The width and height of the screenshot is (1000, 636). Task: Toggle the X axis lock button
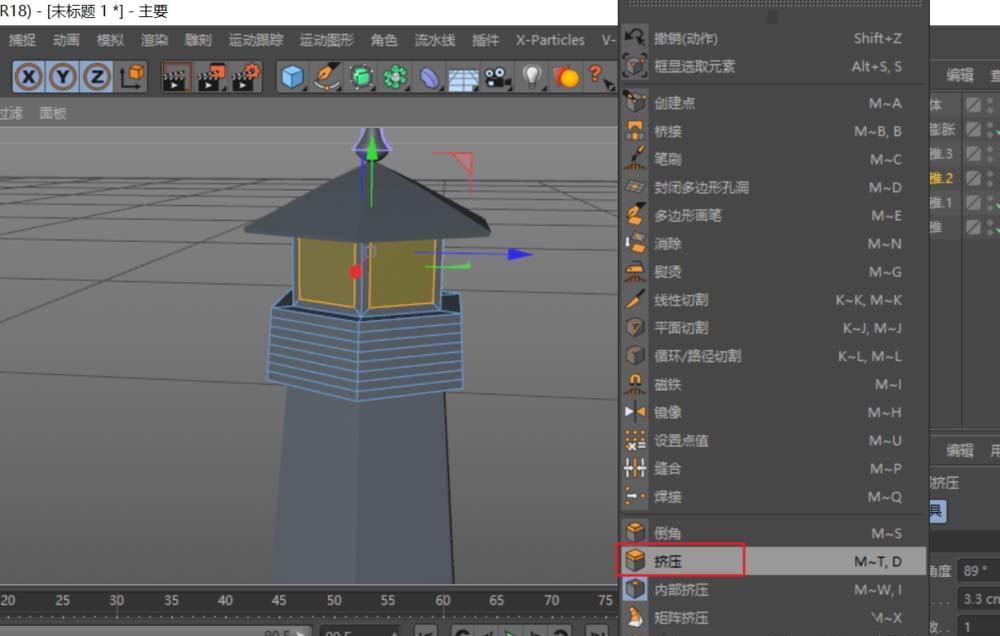(29, 77)
